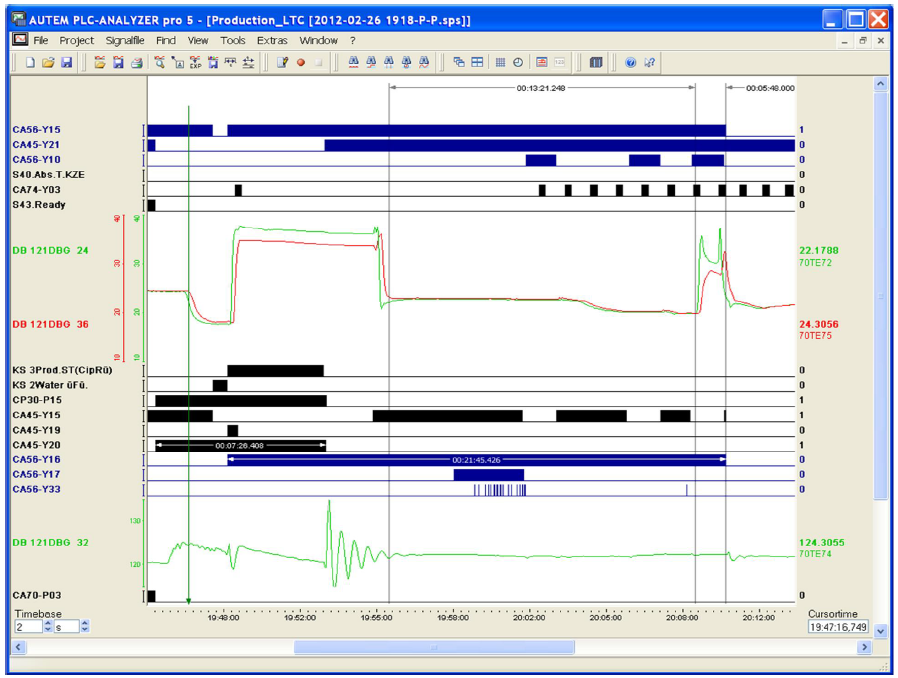Screen dimensions: 898x678
Task: Click the horizontal scrollbar left arrow
Action: click(x=18, y=647)
